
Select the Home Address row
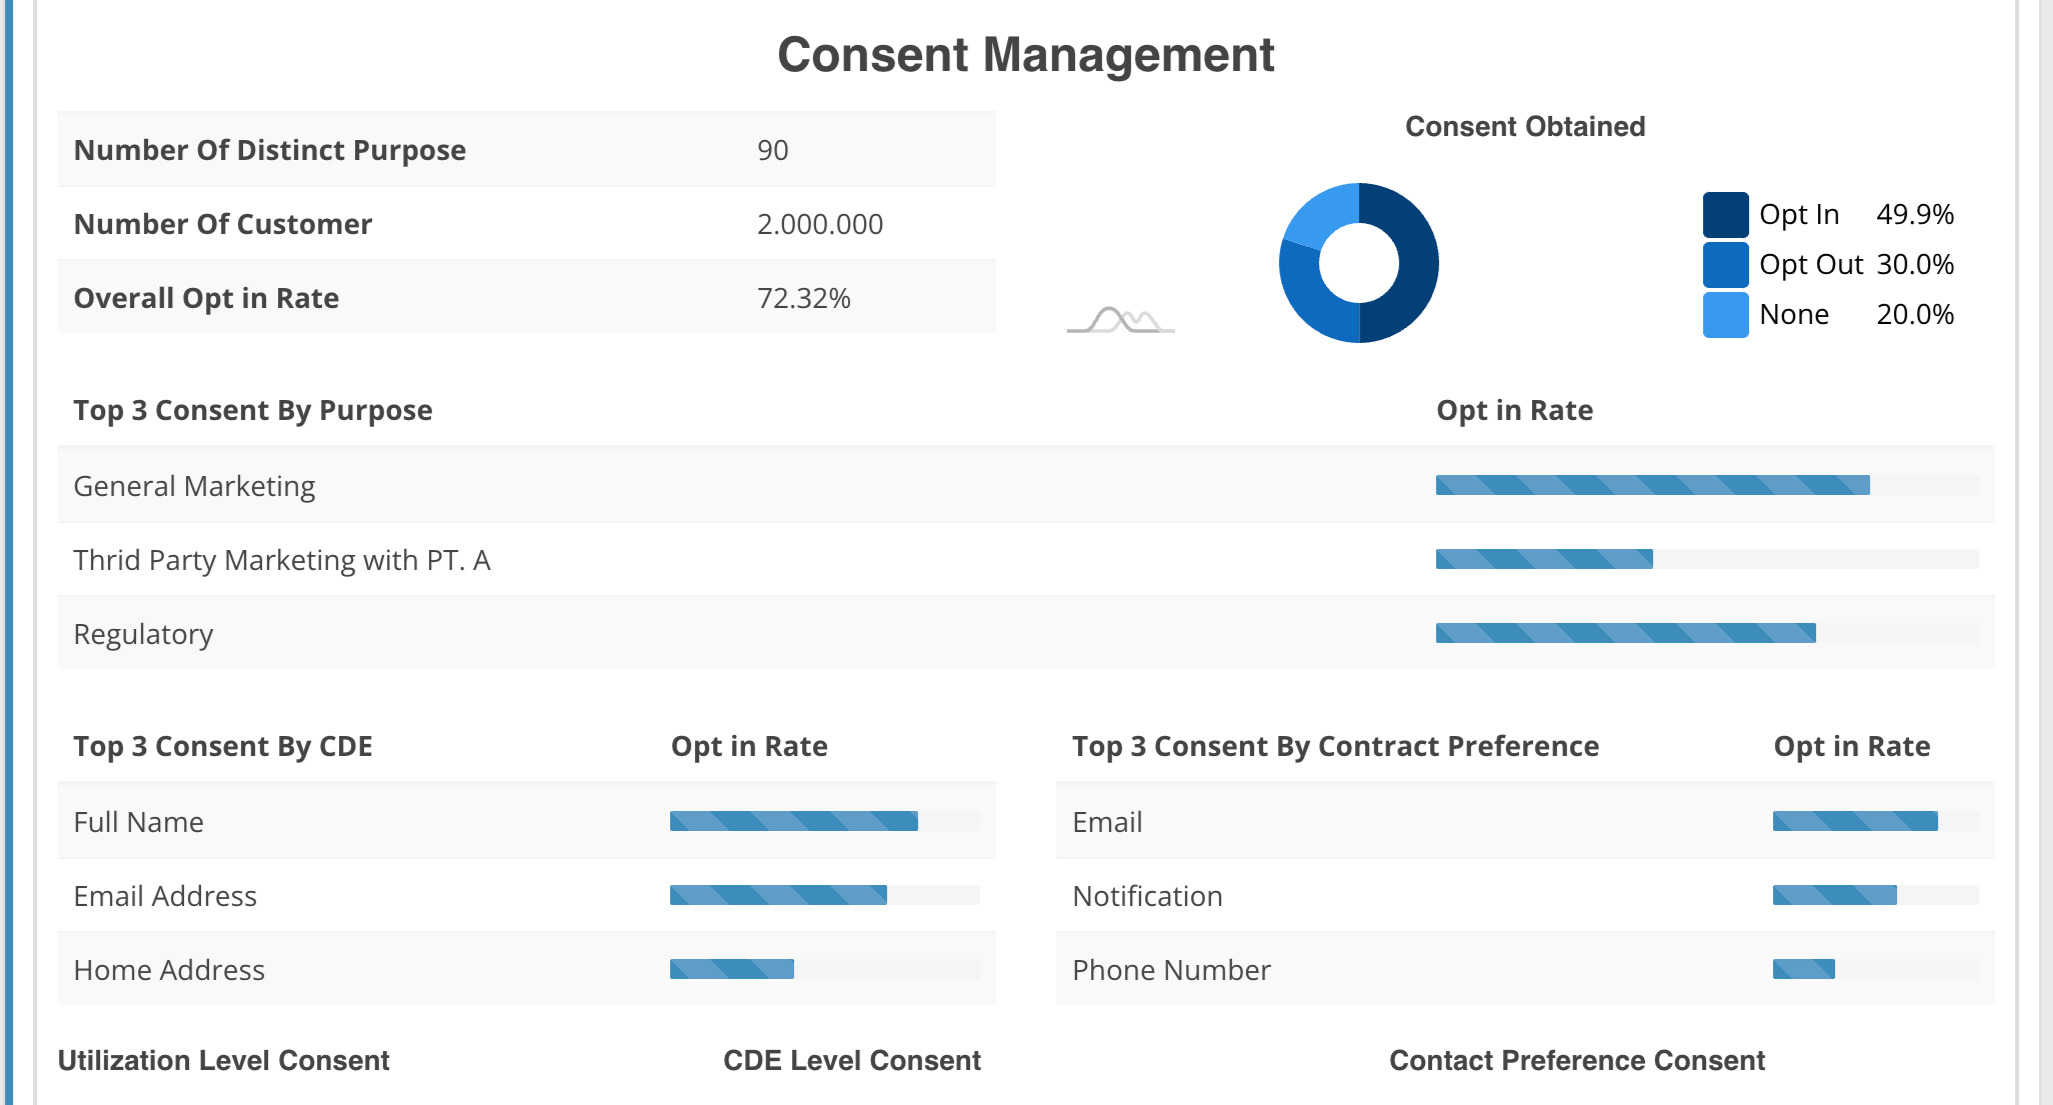point(526,969)
